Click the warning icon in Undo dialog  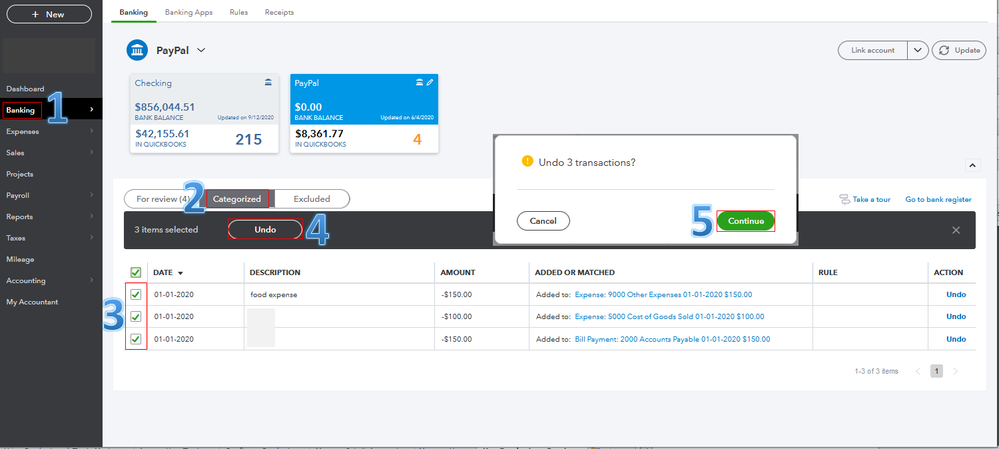(x=527, y=161)
